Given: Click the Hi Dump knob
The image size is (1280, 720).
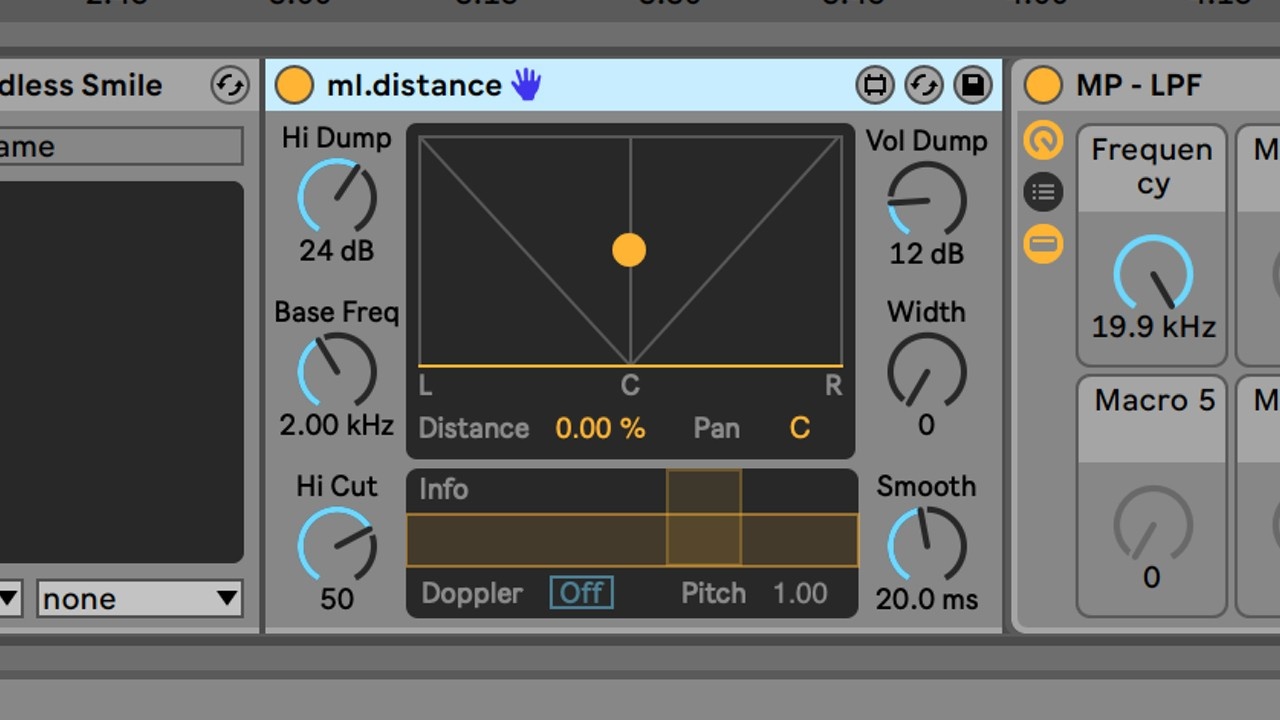Looking at the screenshot, I should click(337, 196).
